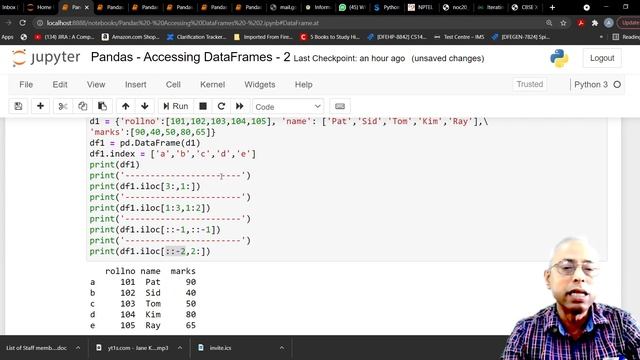This screenshot has width=640, height=360.
Task: Open the Cell menu
Action: click(173, 84)
